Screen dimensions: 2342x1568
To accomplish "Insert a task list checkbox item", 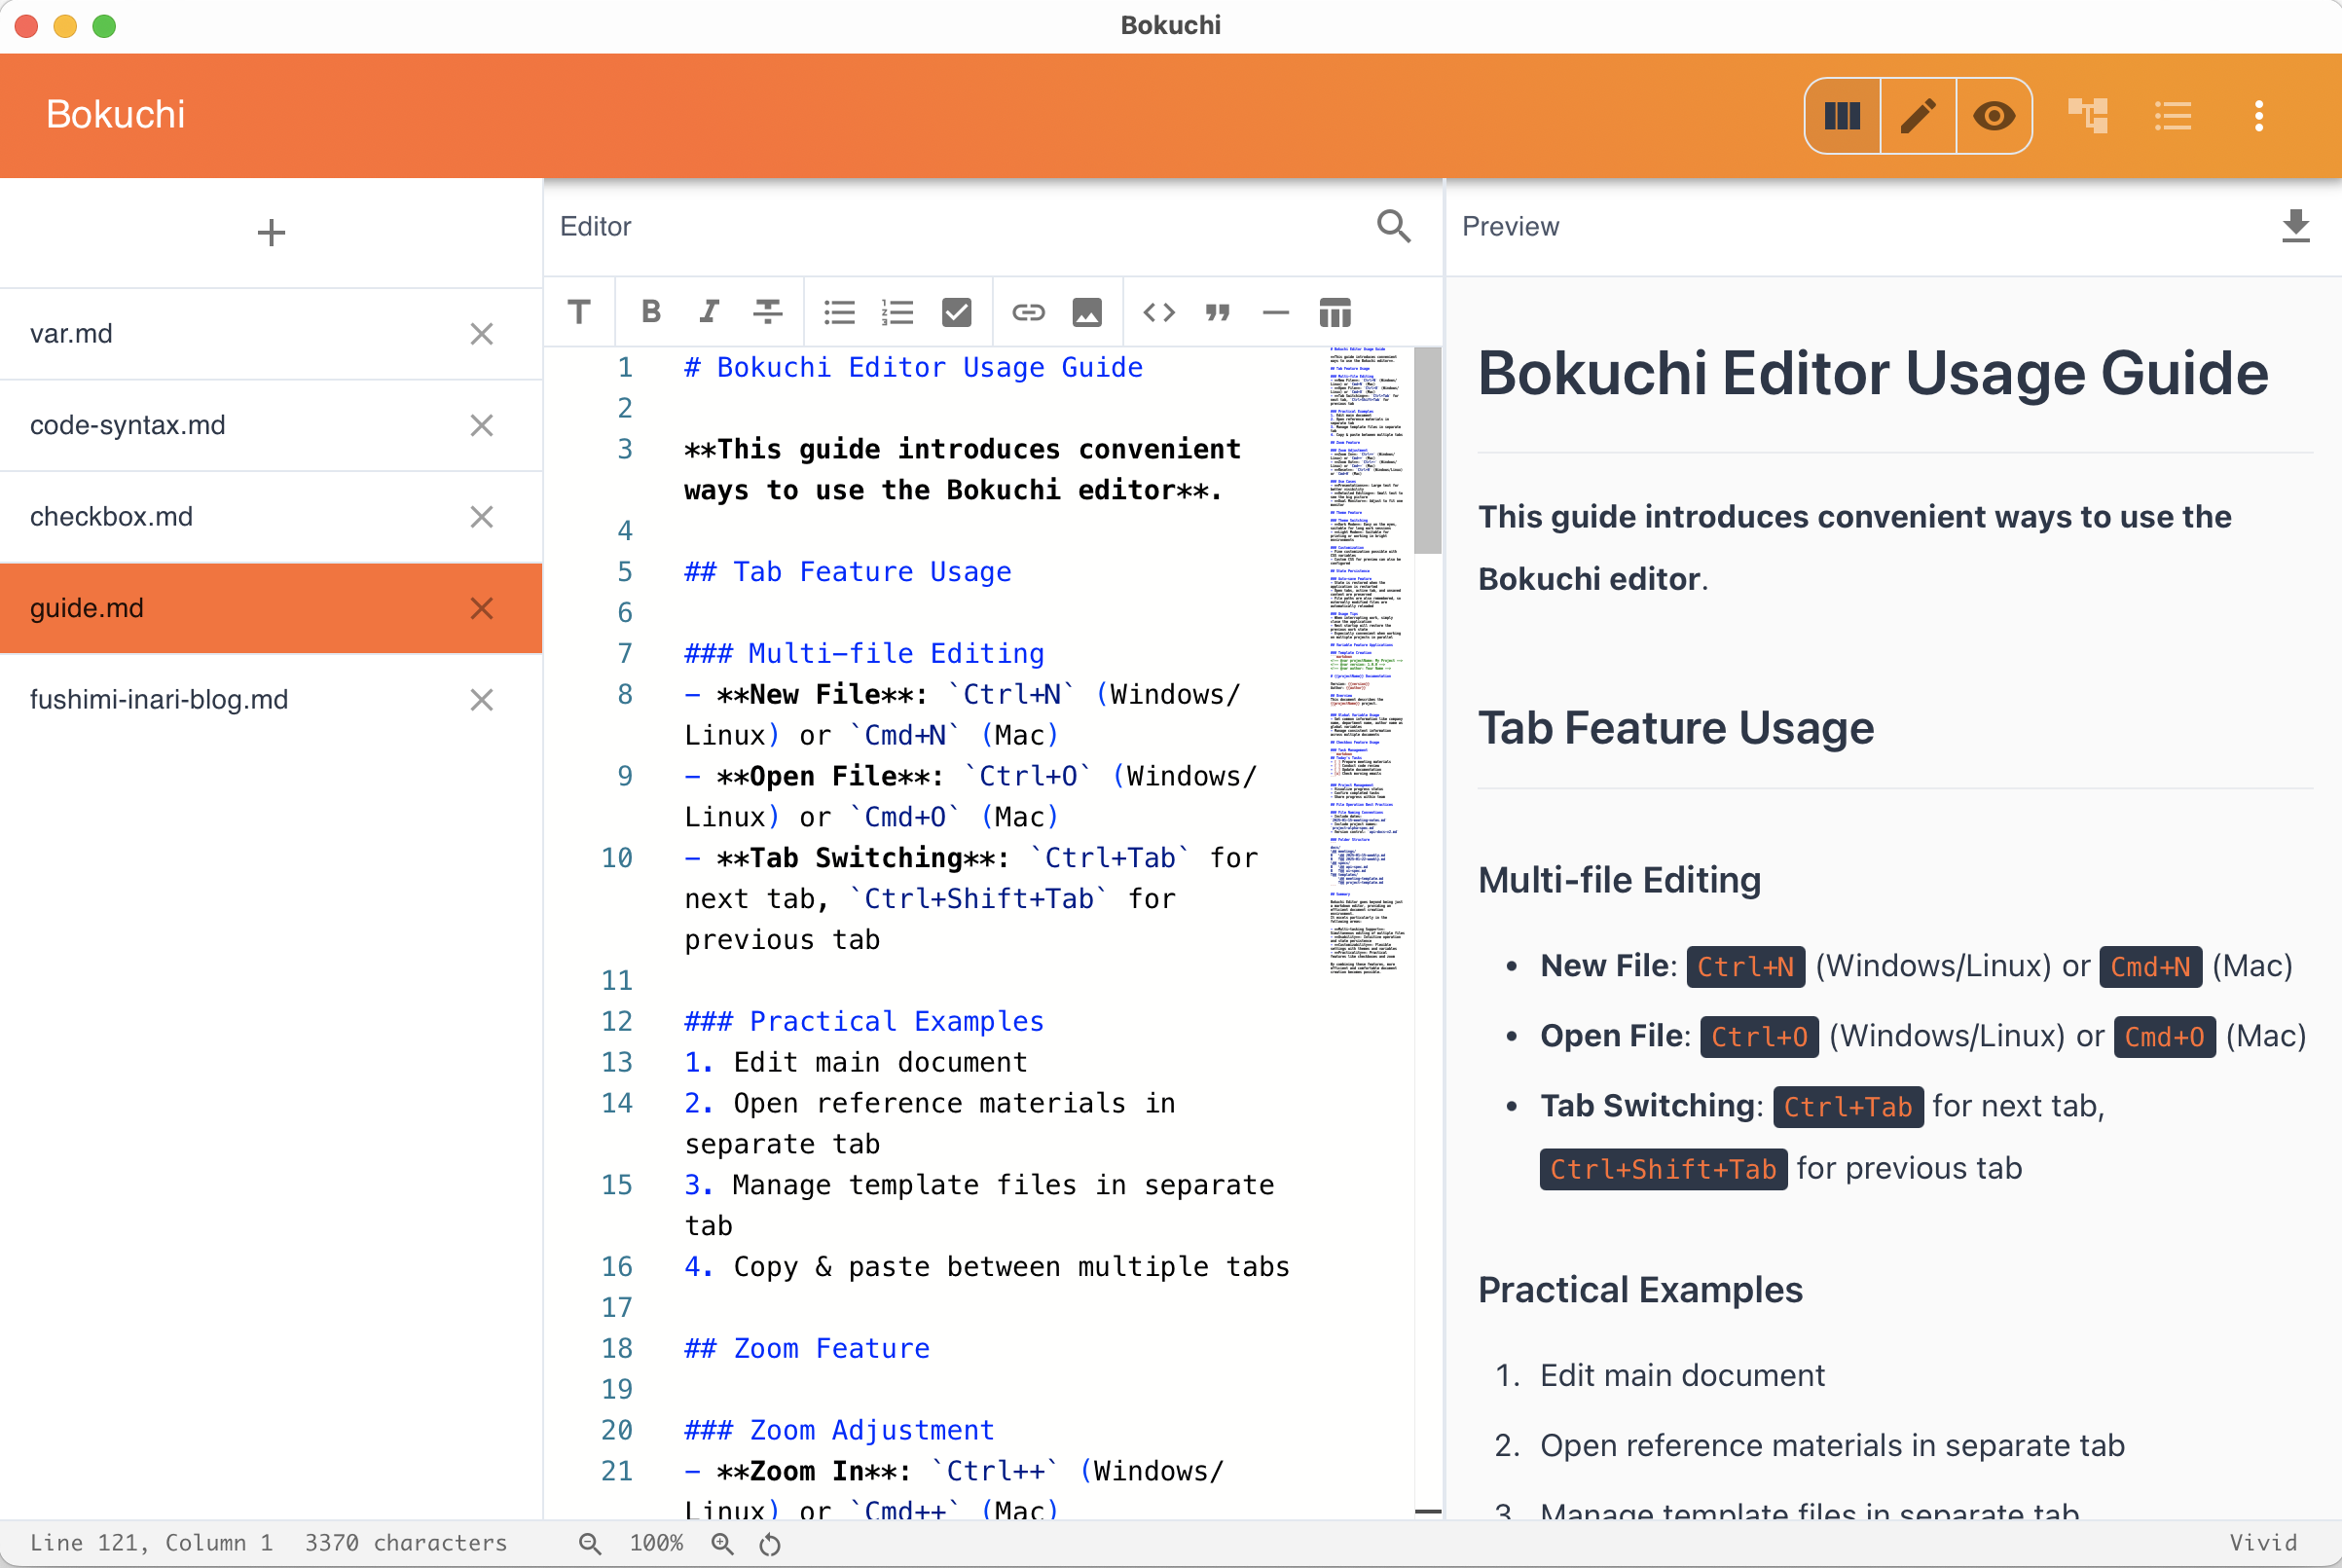I will pyautogui.click(x=956, y=312).
